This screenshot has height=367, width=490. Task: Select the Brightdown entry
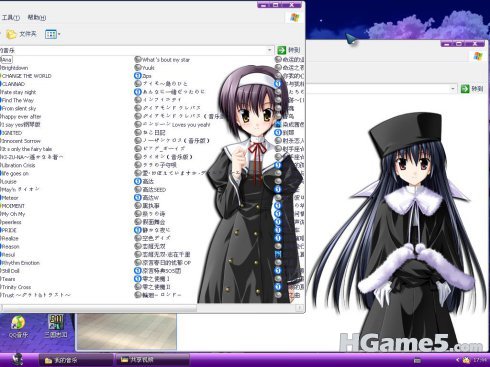click(15, 68)
